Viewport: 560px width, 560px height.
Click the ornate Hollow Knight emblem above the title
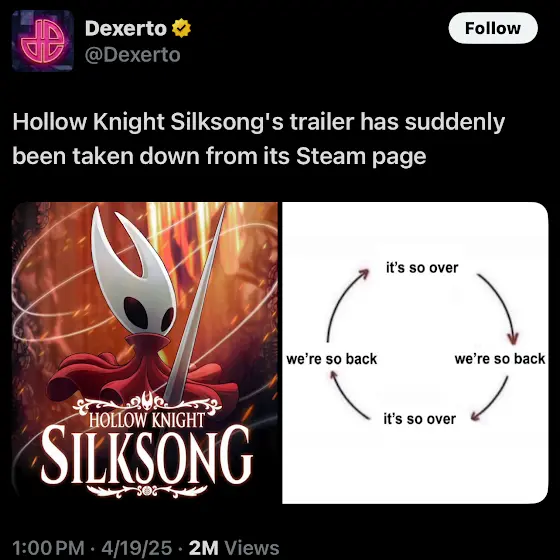(x=147, y=403)
